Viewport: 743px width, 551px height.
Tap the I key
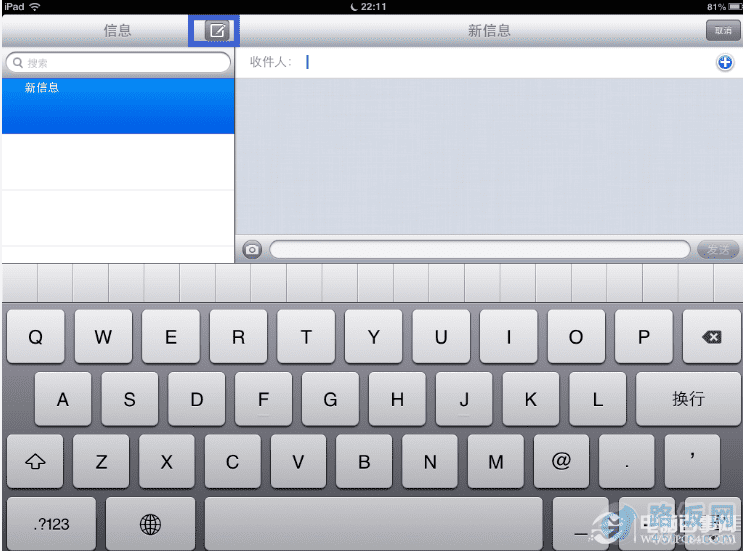tap(508, 337)
